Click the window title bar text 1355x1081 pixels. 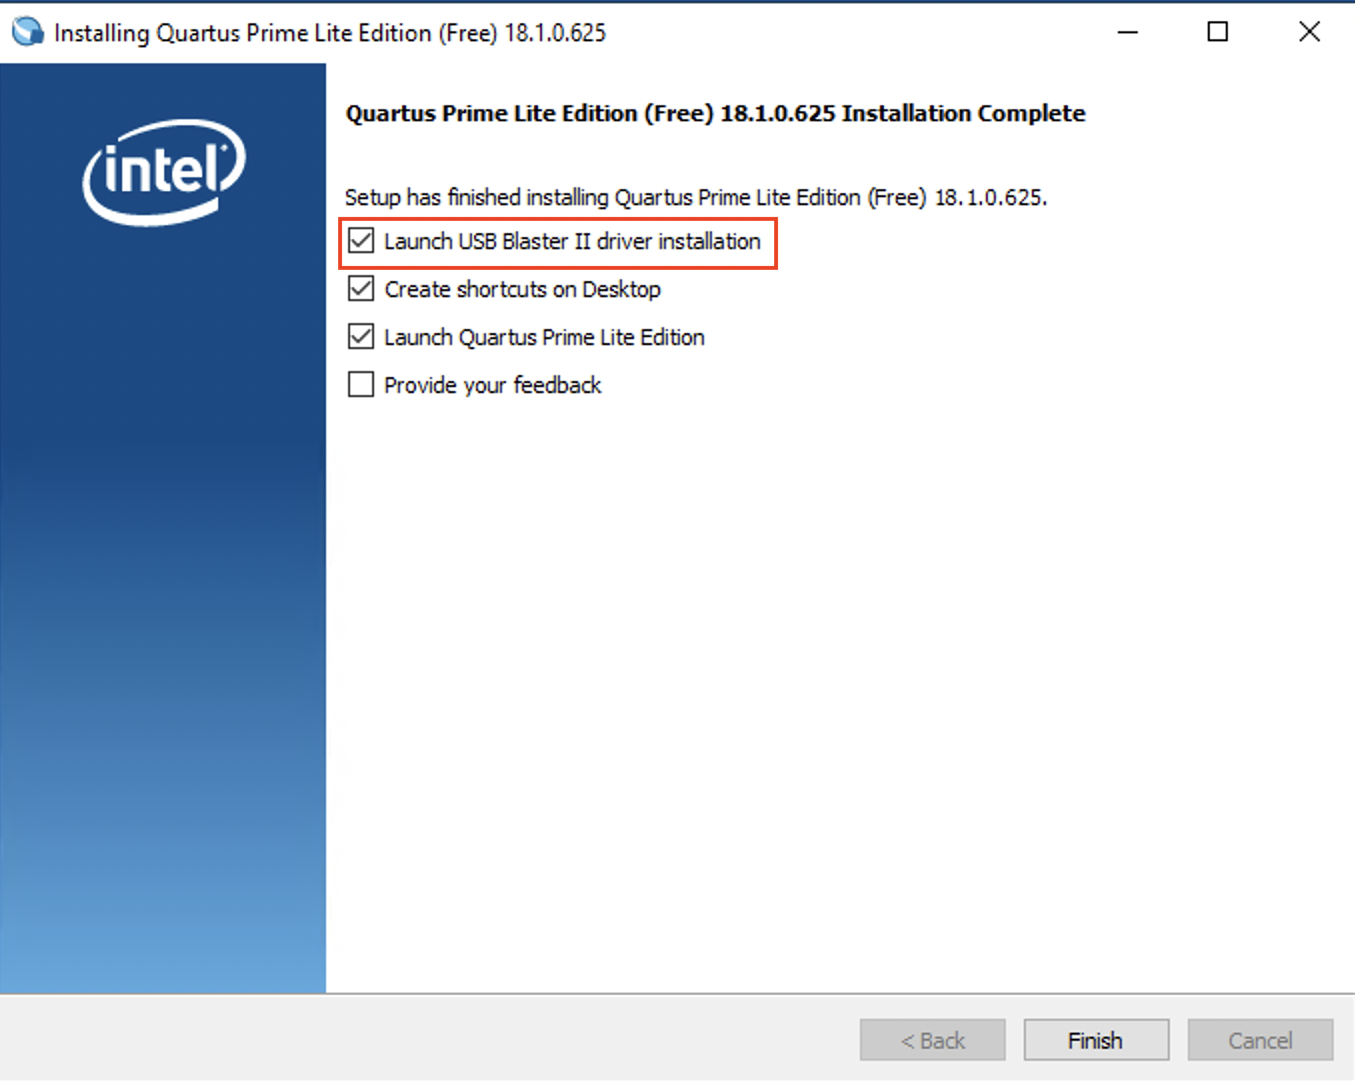tap(330, 33)
